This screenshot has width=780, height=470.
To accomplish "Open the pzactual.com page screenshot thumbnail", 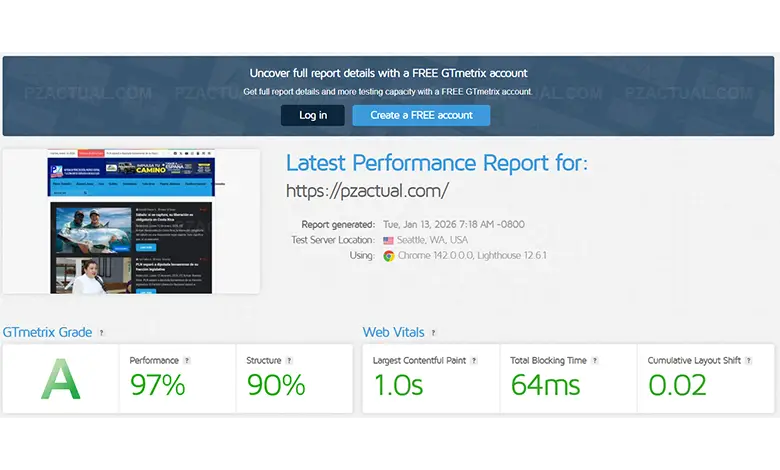I will click(x=131, y=221).
